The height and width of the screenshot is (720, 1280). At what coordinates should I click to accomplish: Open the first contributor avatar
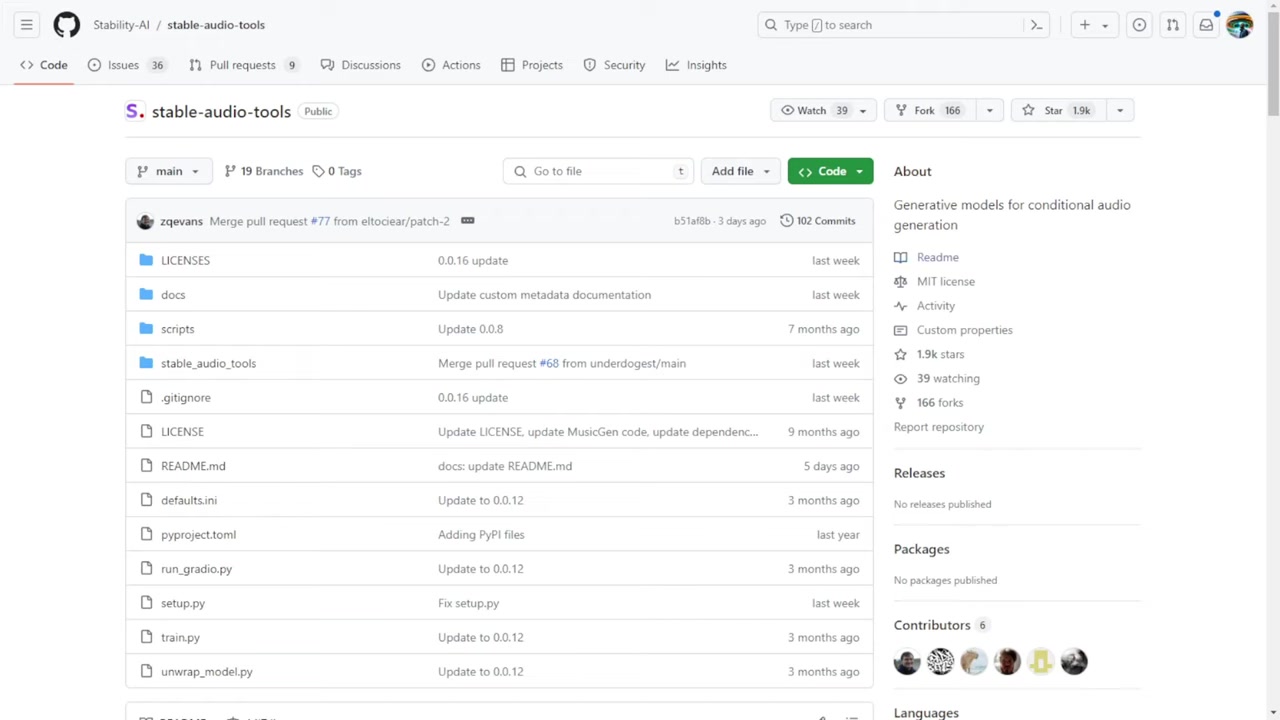(x=907, y=662)
